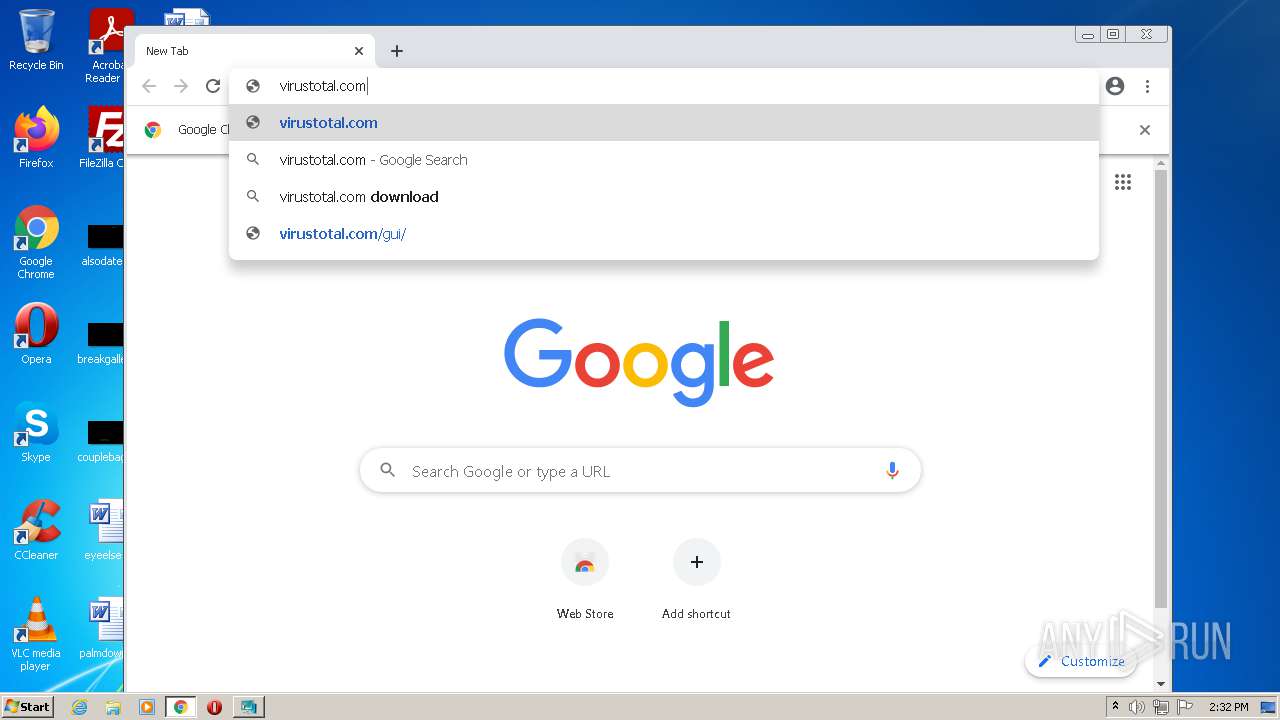Viewport: 1280px width, 720px height.
Task: Go back using the back arrow
Action: (x=149, y=86)
